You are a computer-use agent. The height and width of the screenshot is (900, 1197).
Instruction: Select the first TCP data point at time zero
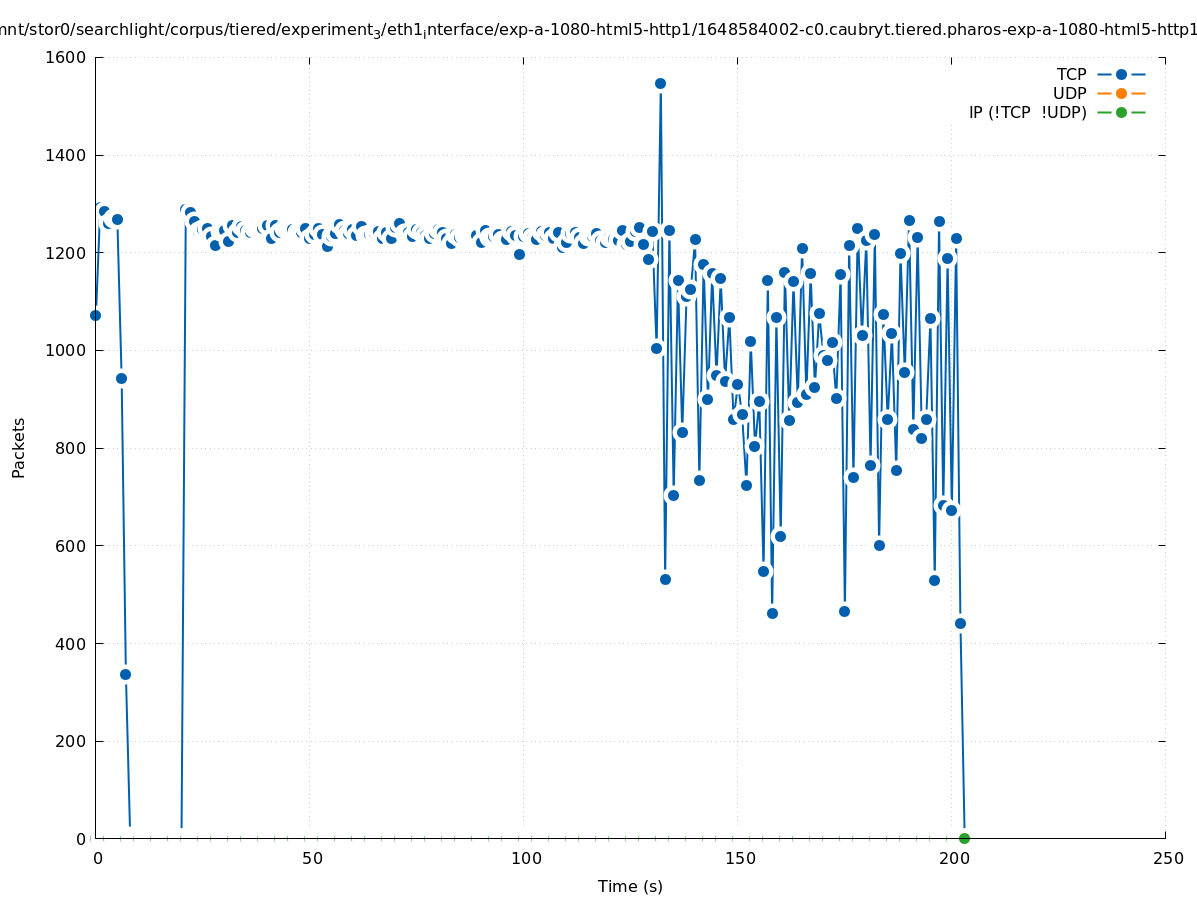pyautogui.click(x=95, y=315)
